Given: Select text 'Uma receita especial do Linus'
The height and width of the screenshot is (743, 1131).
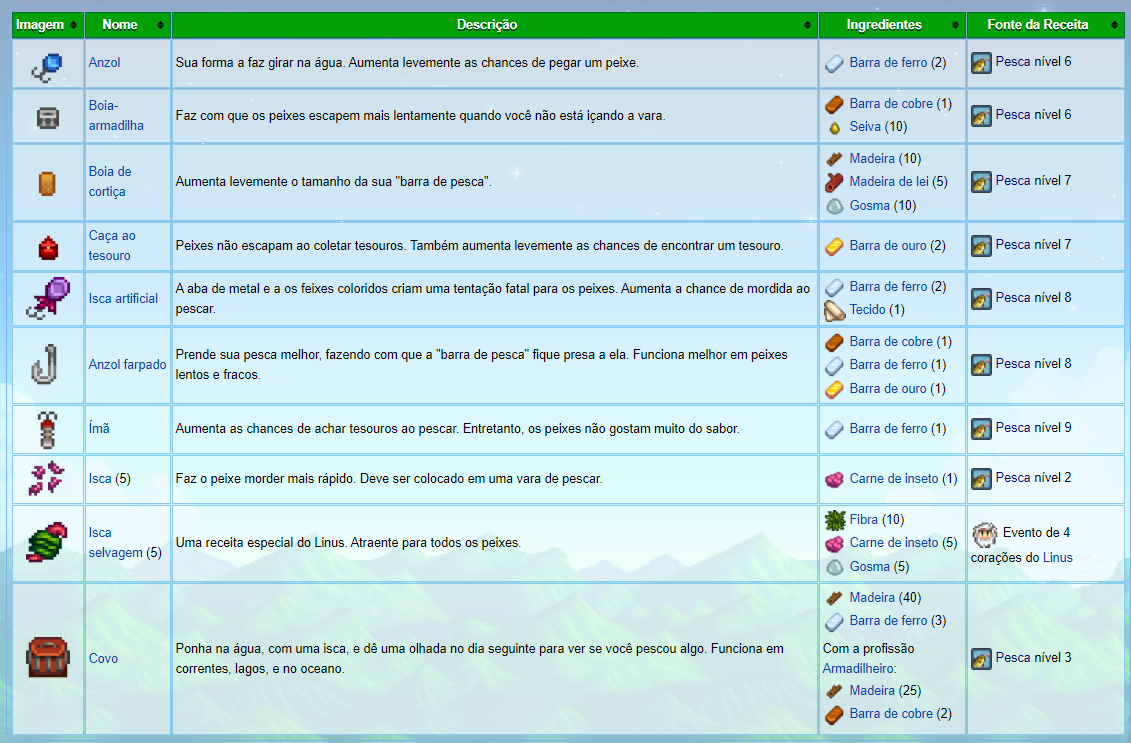Looking at the screenshot, I should pyautogui.click(x=260, y=542).
